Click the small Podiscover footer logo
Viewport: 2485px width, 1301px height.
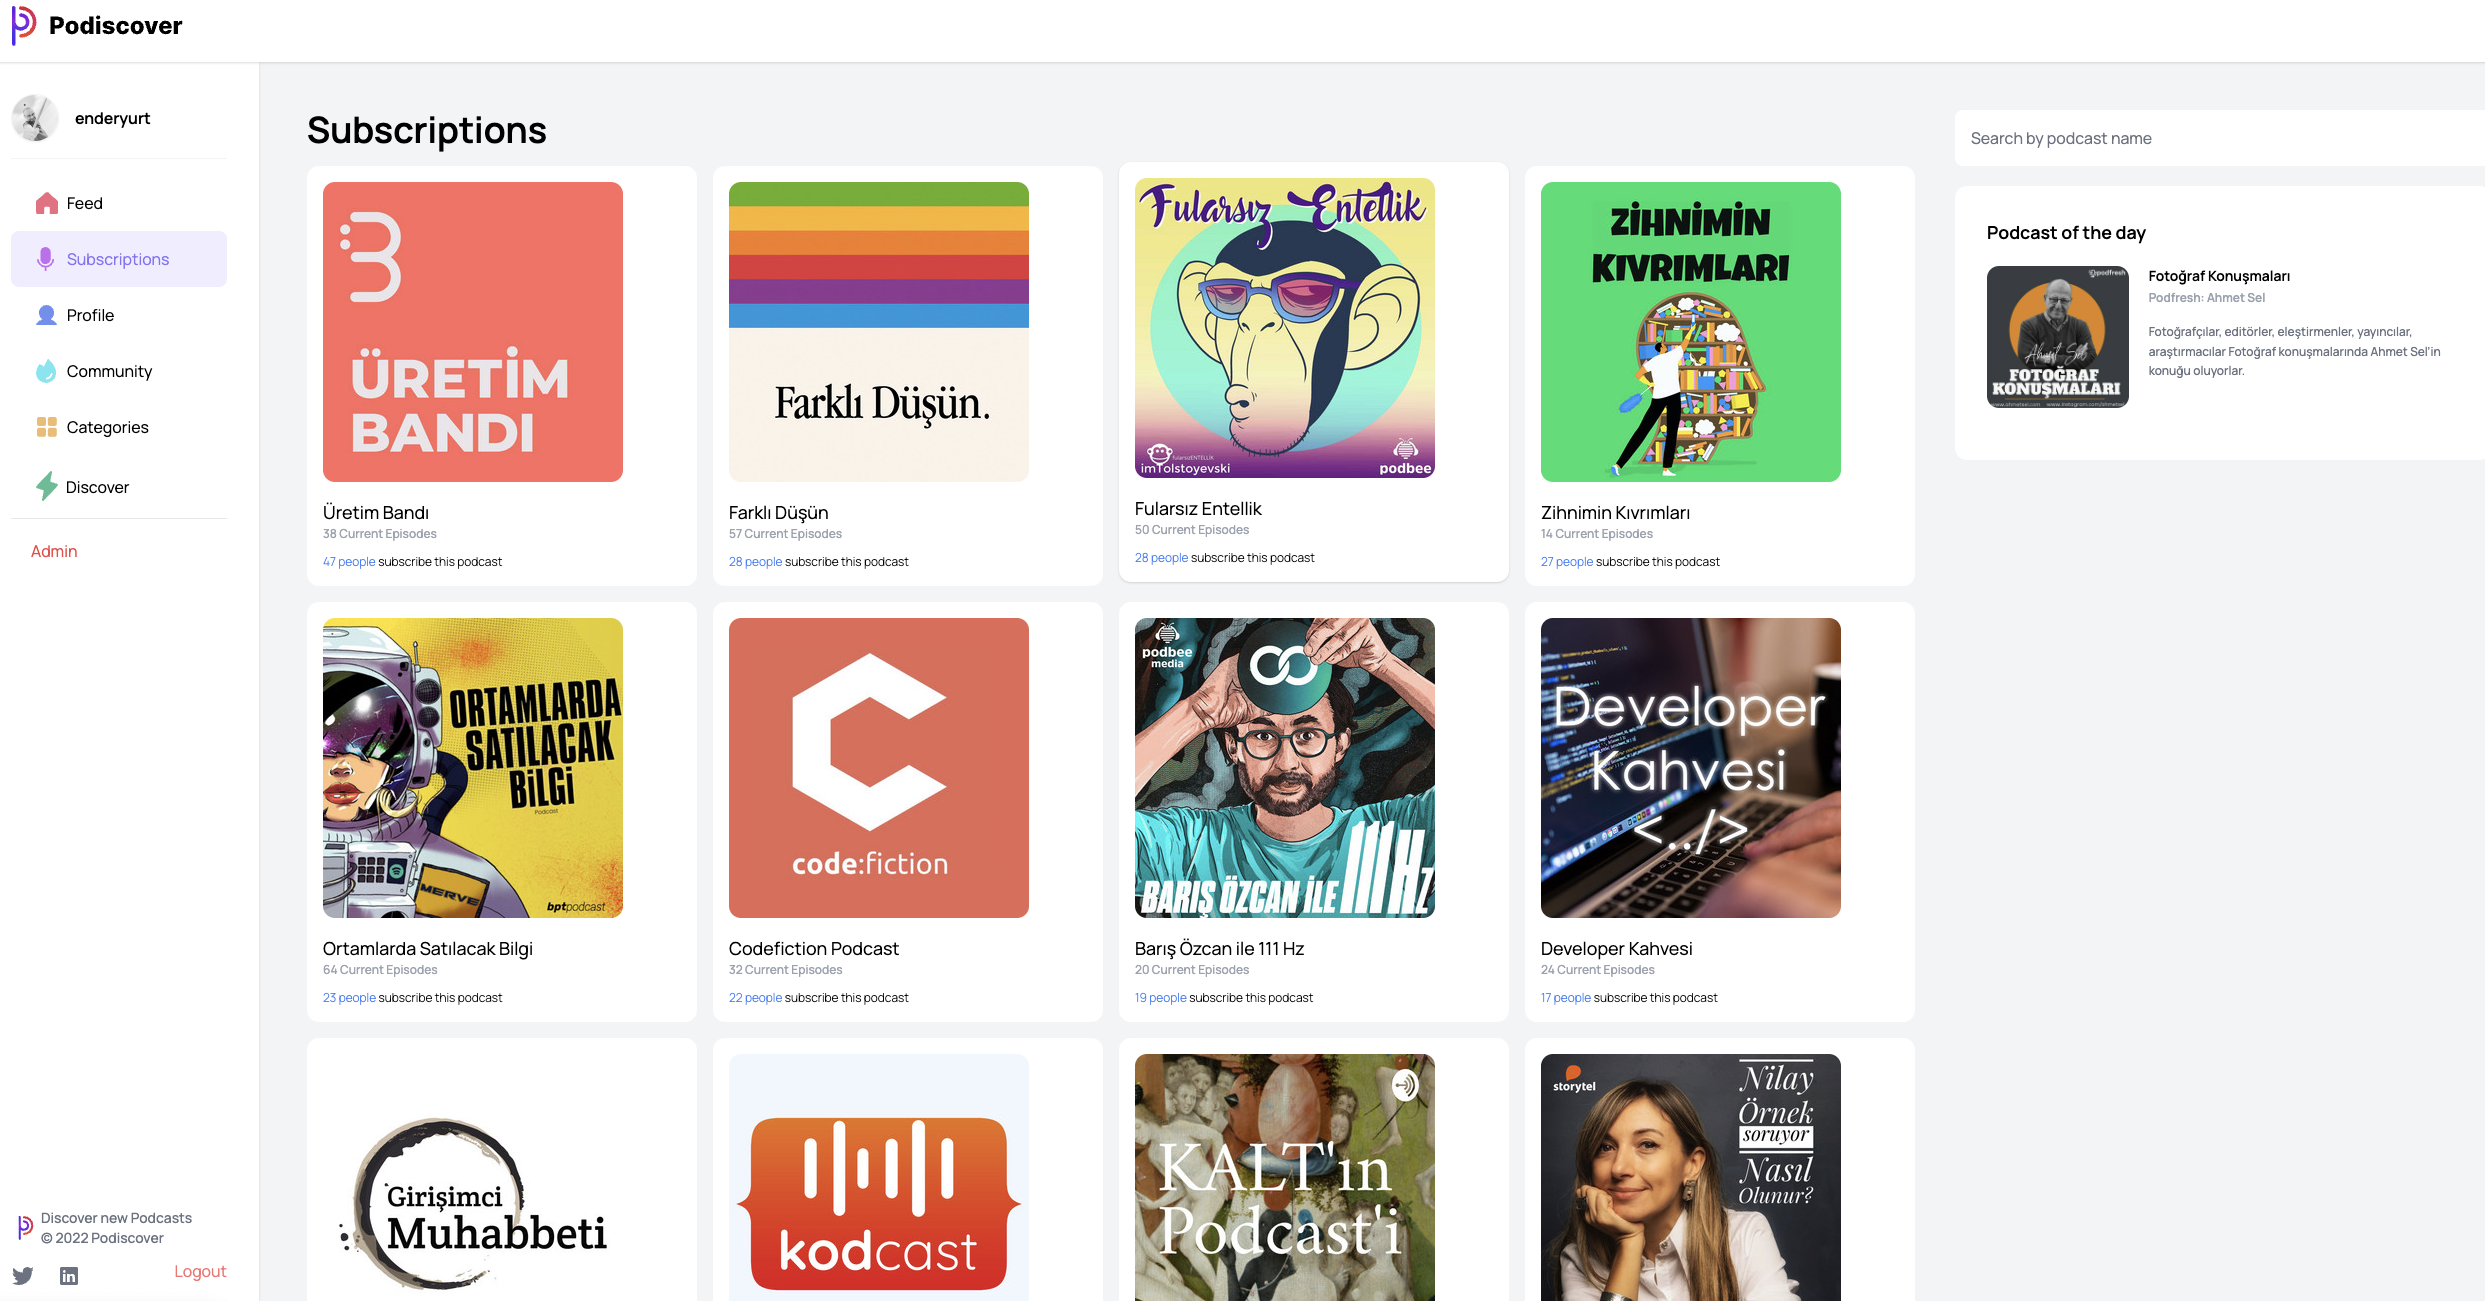[25, 1227]
